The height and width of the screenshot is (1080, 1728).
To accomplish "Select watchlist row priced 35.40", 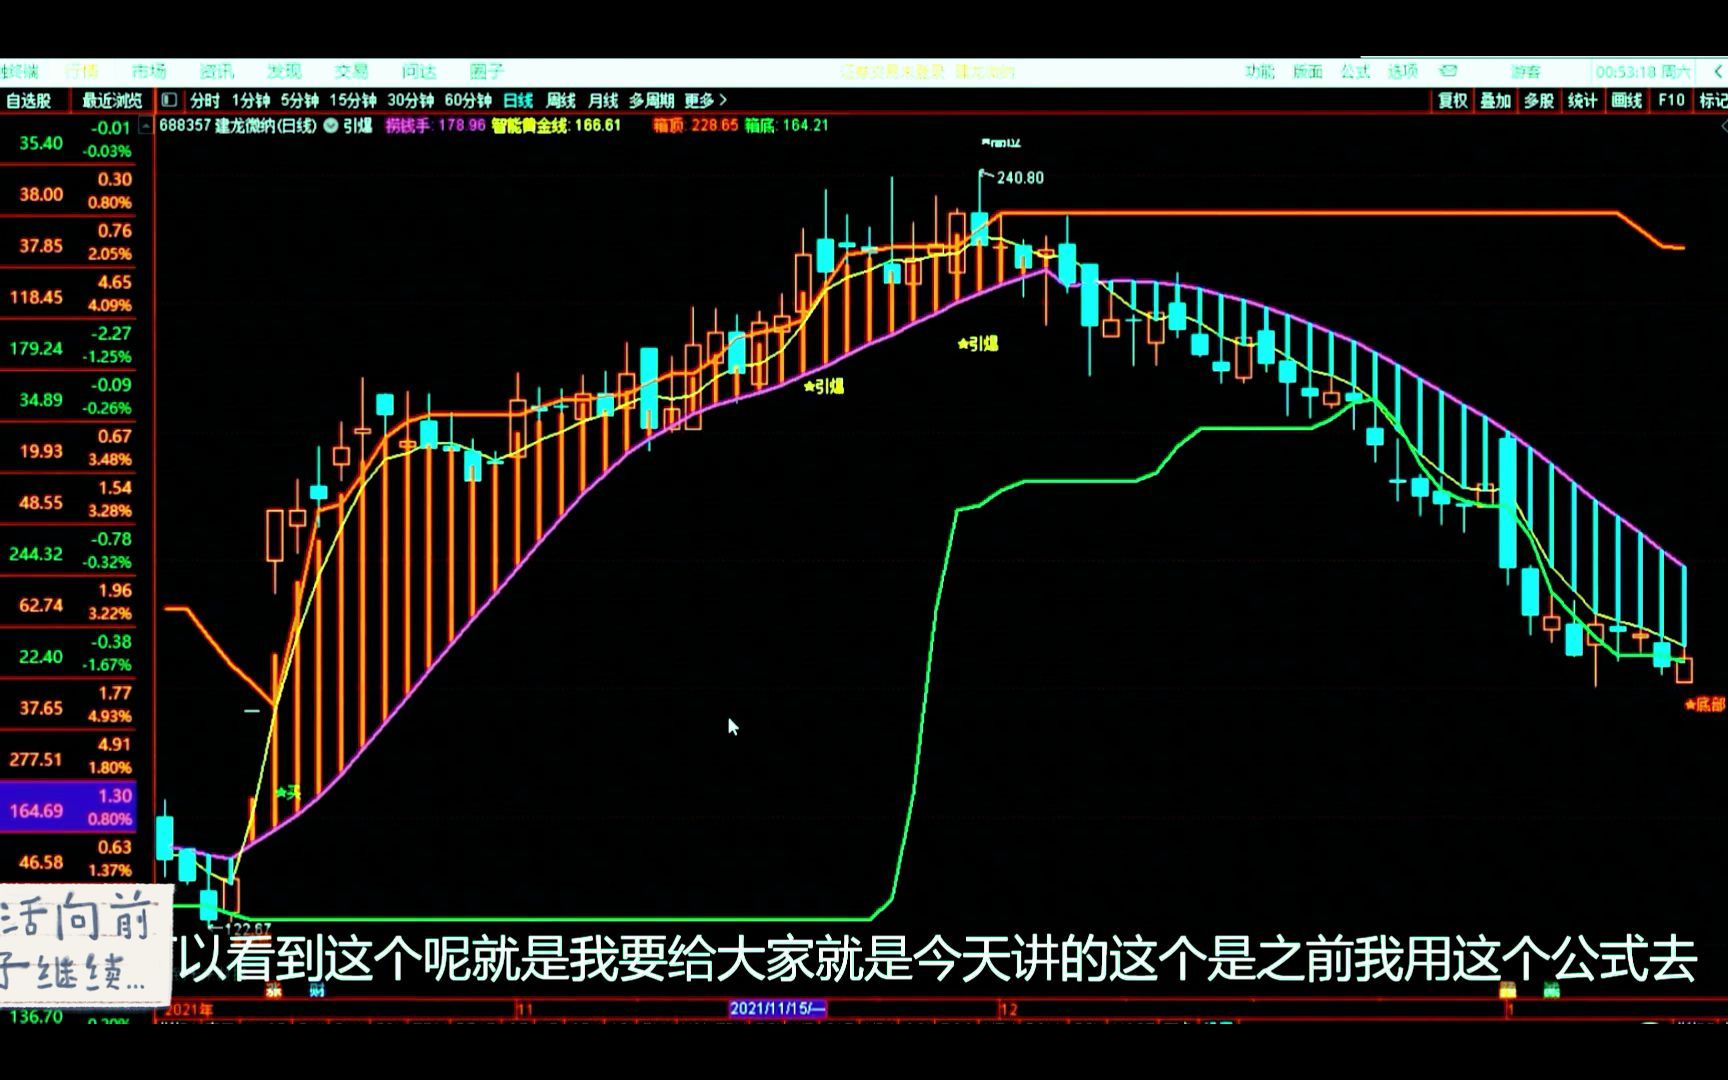I will coord(68,141).
